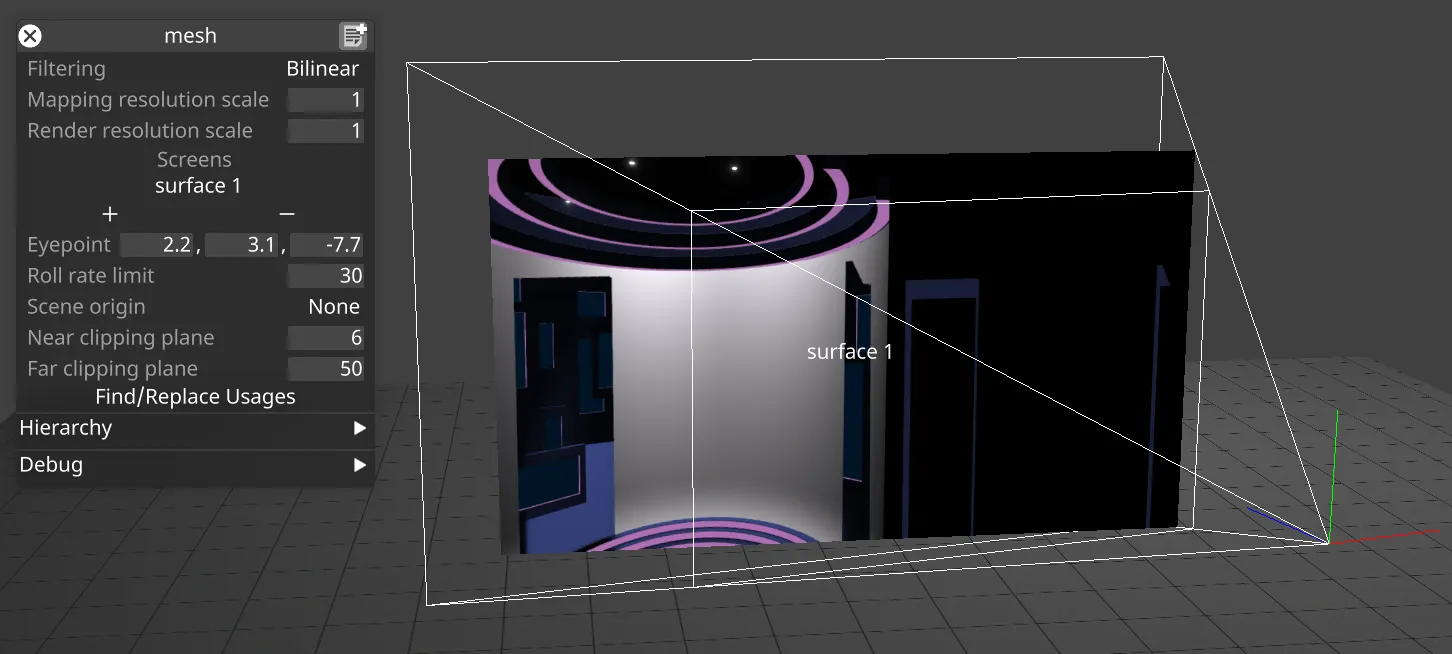This screenshot has height=654, width=1452.
Task: Change the Roll rate limit from 30
Action: [x=325, y=275]
